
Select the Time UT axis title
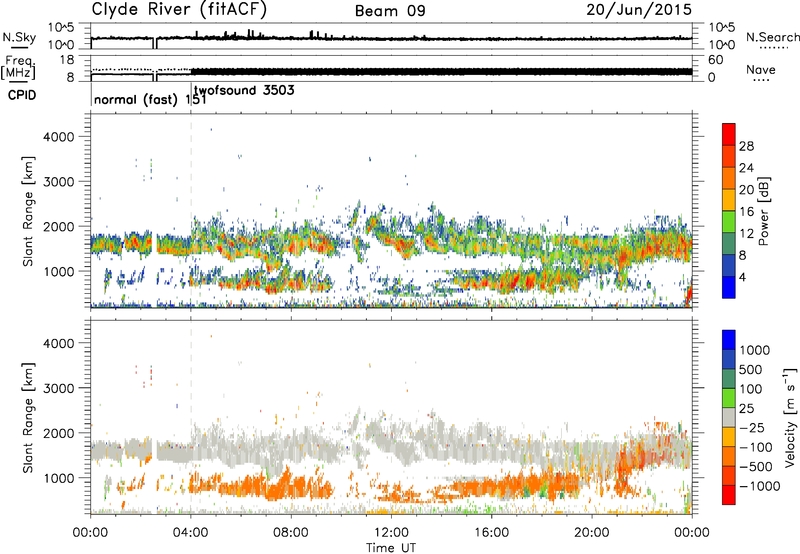pyautogui.click(x=391, y=548)
